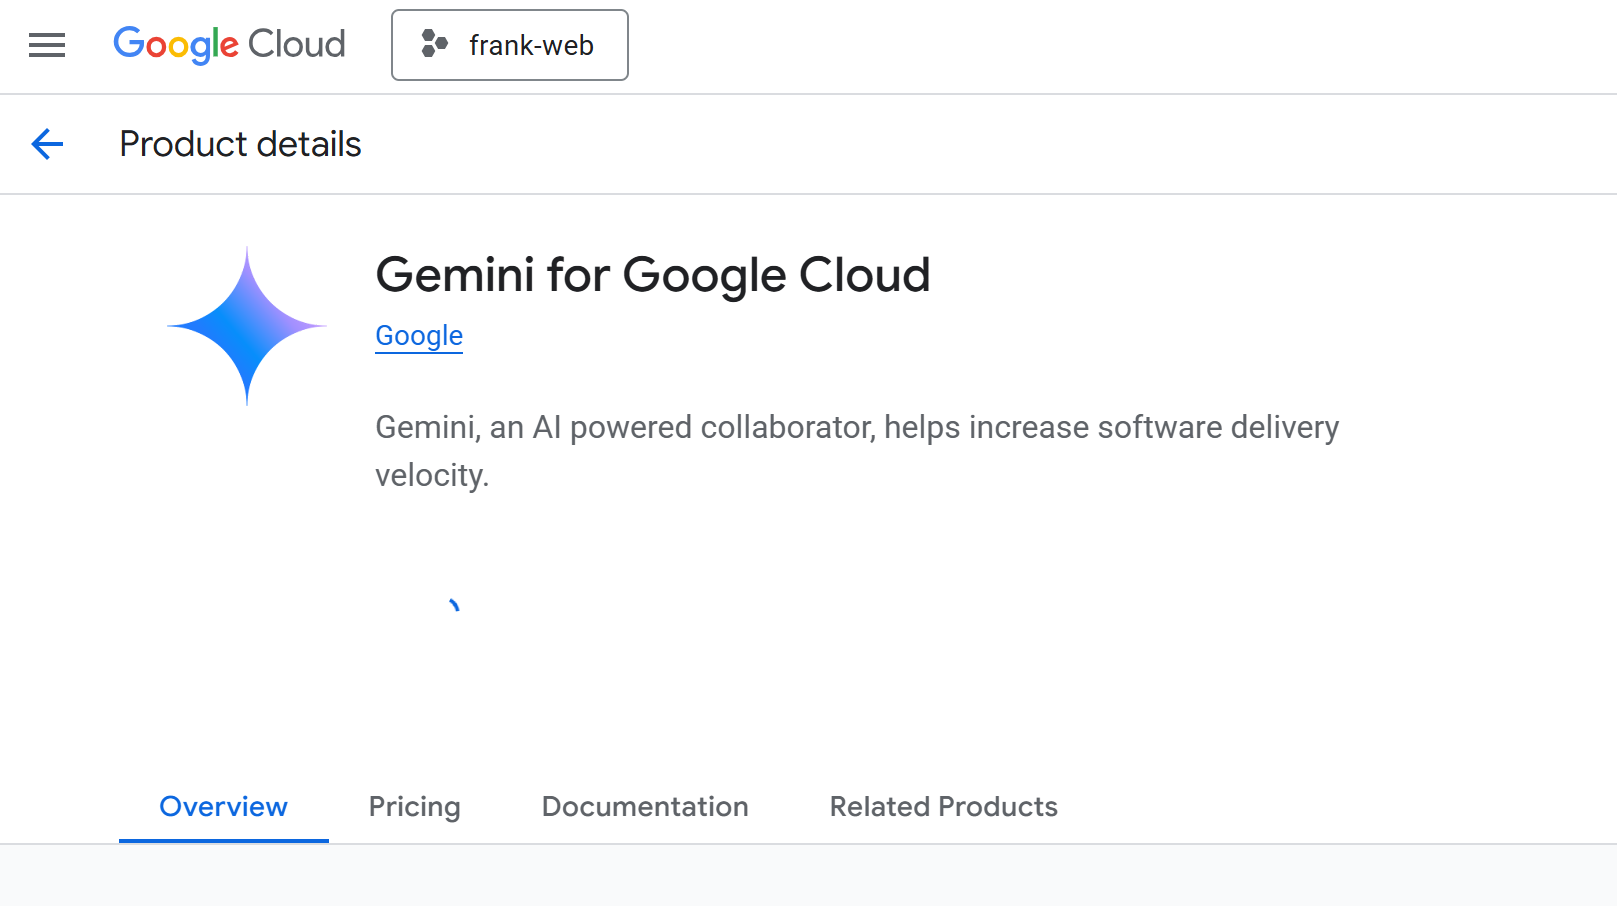Click the Gemini description text

click(857, 451)
